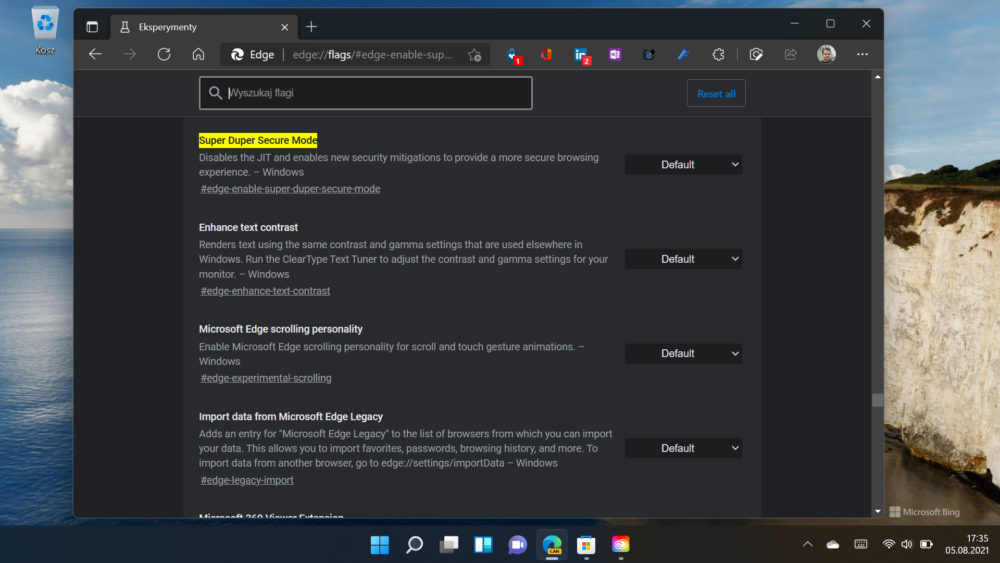Open Teams Chat on taskbar

coord(517,545)
